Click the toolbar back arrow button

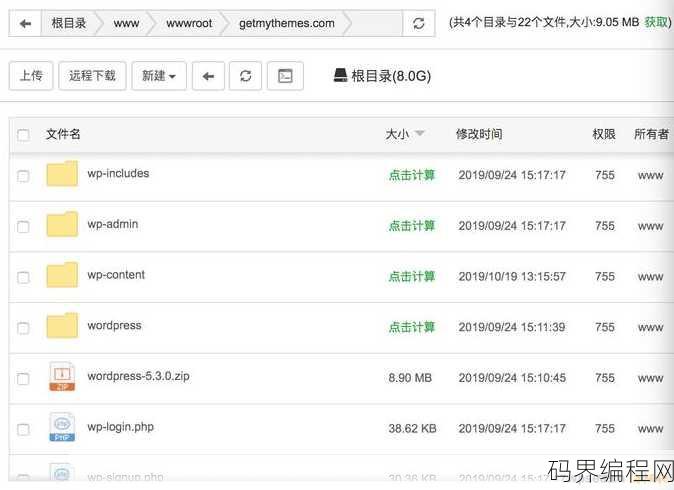(x=208, y=76)
